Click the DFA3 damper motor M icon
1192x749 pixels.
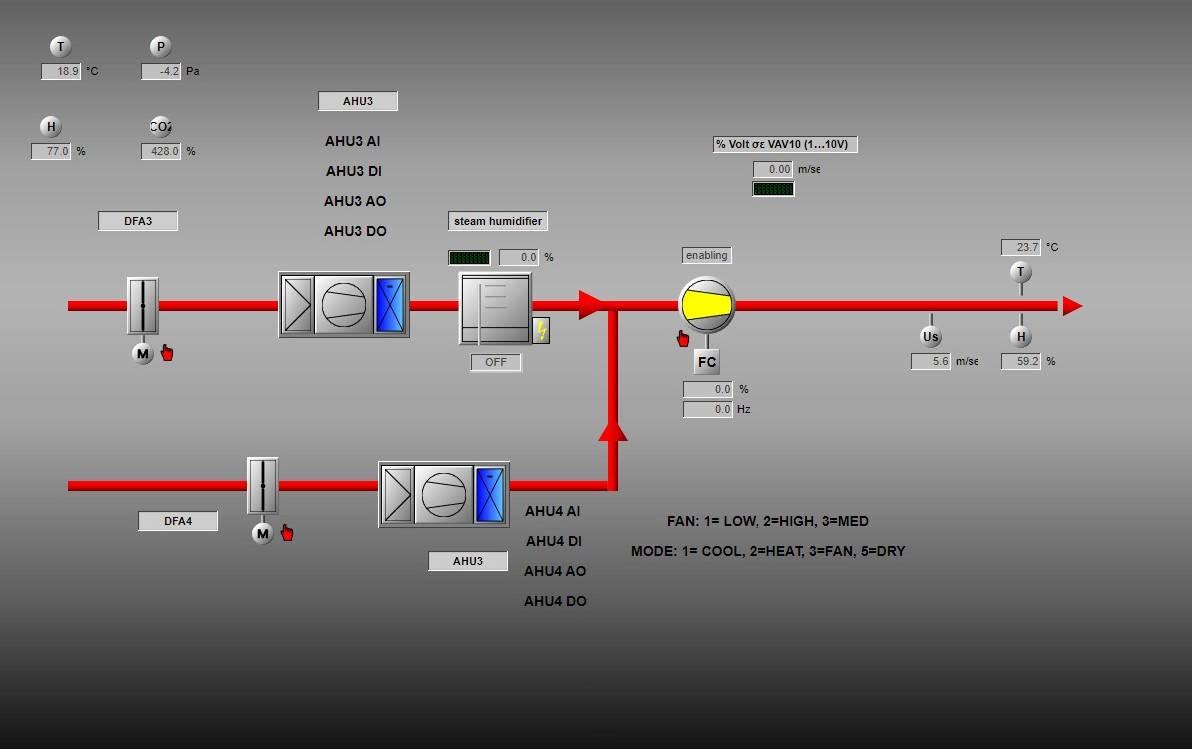pyautogui.click(x=143, y=353)
